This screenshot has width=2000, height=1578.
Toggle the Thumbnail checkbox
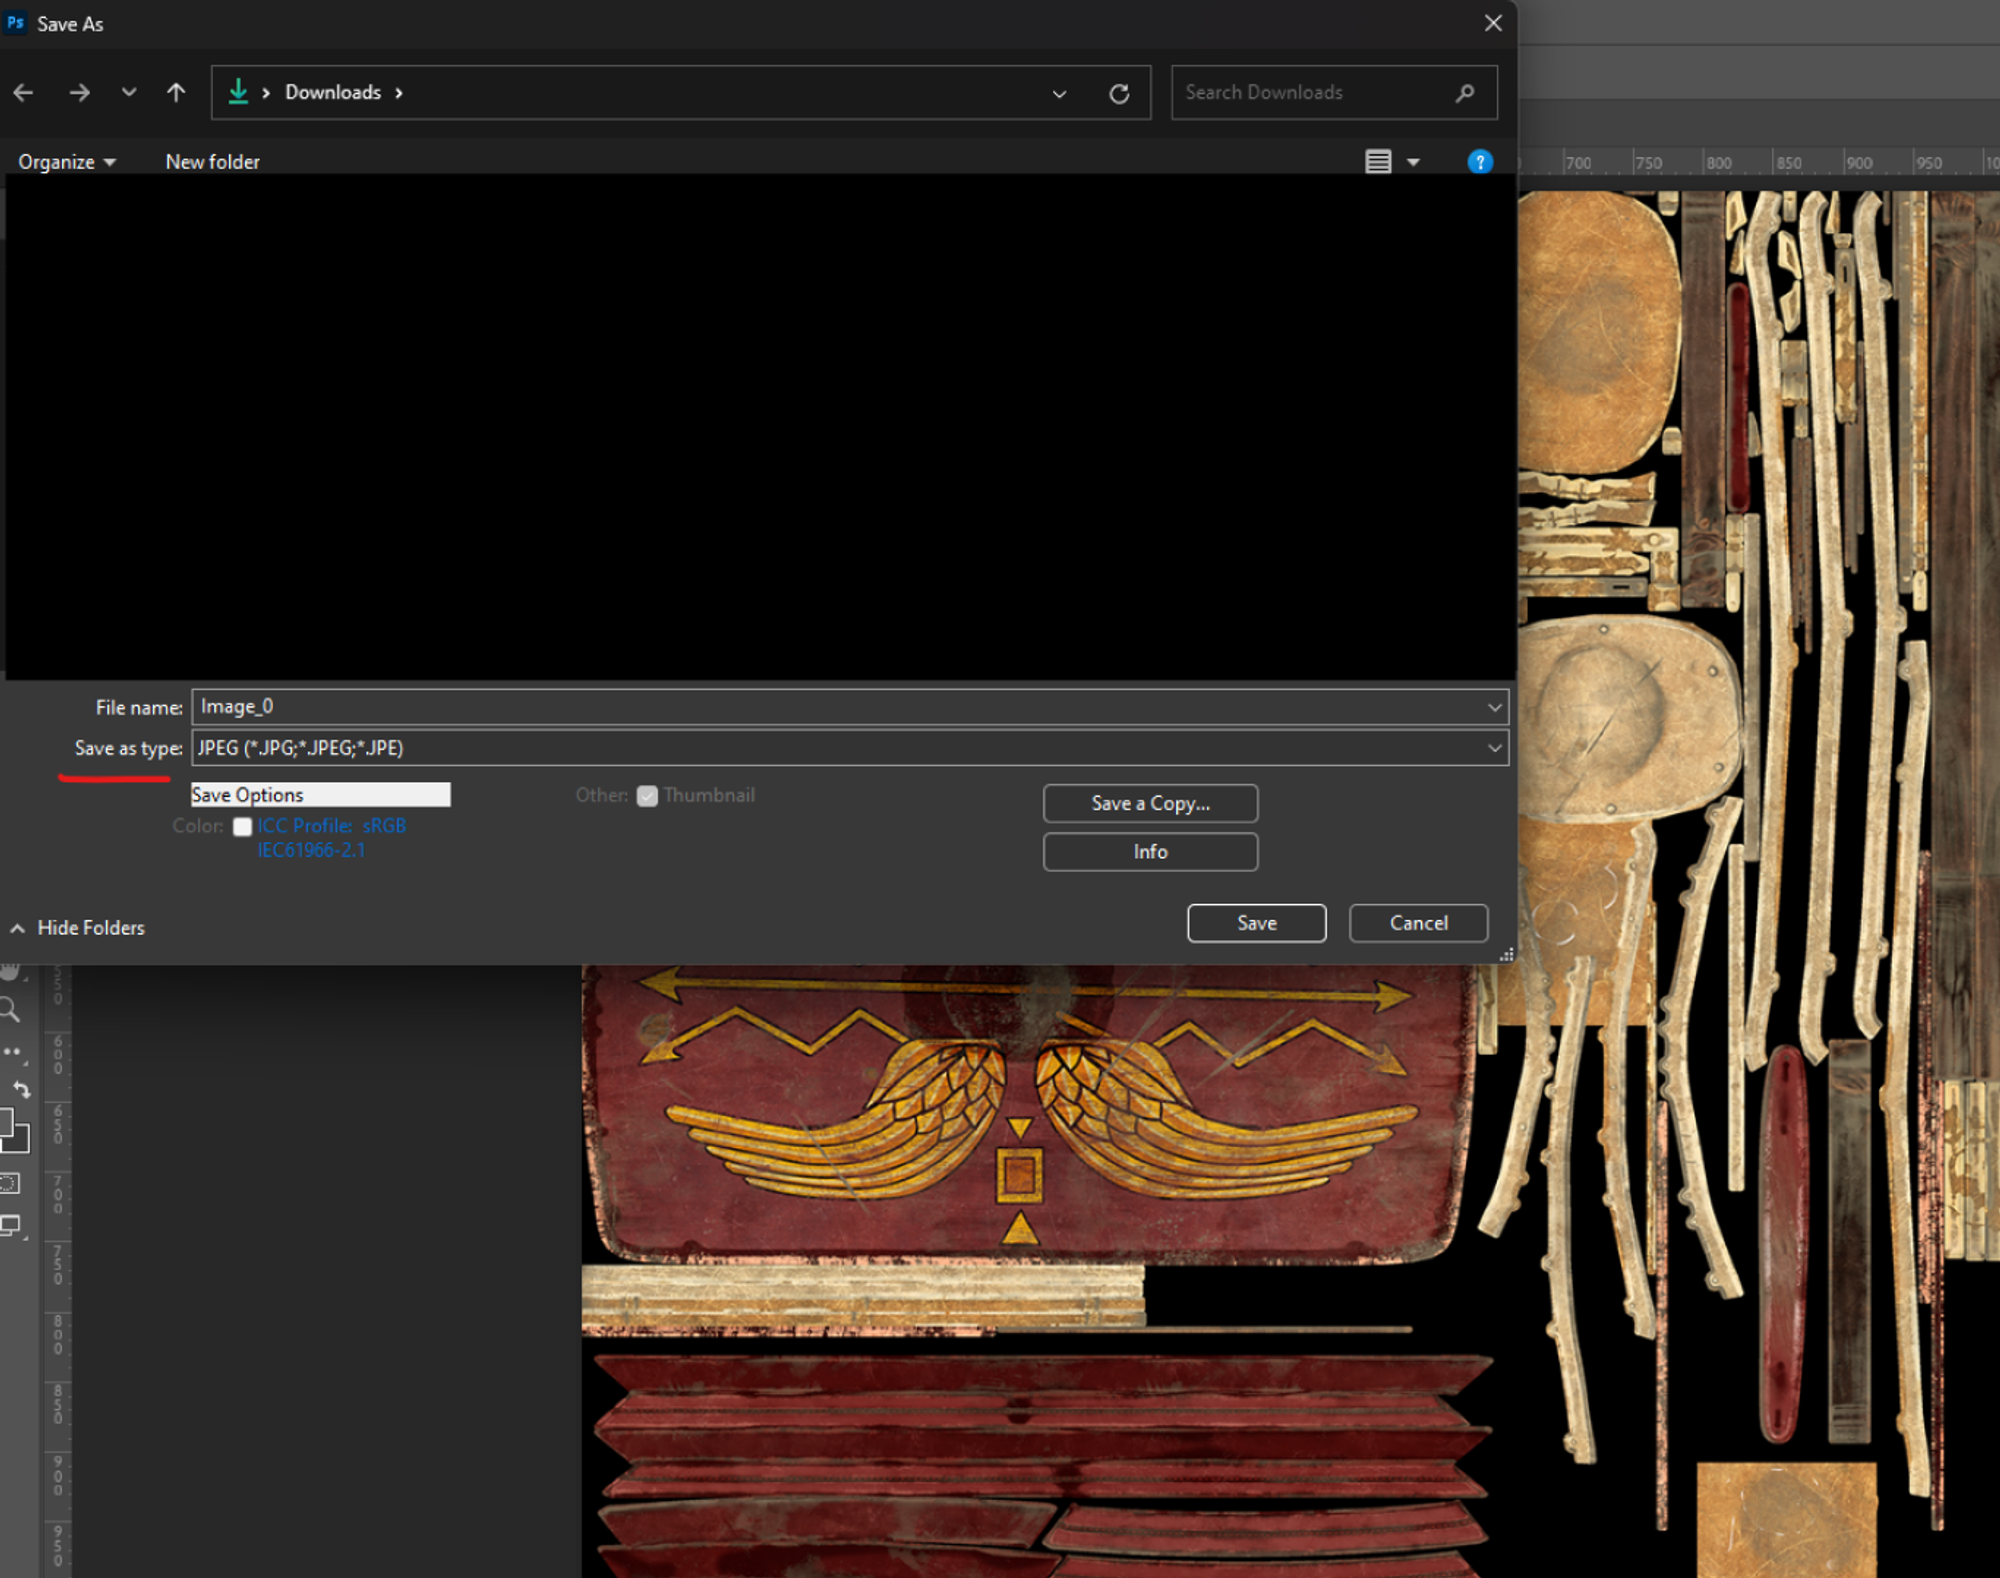[x=647, y=796]
